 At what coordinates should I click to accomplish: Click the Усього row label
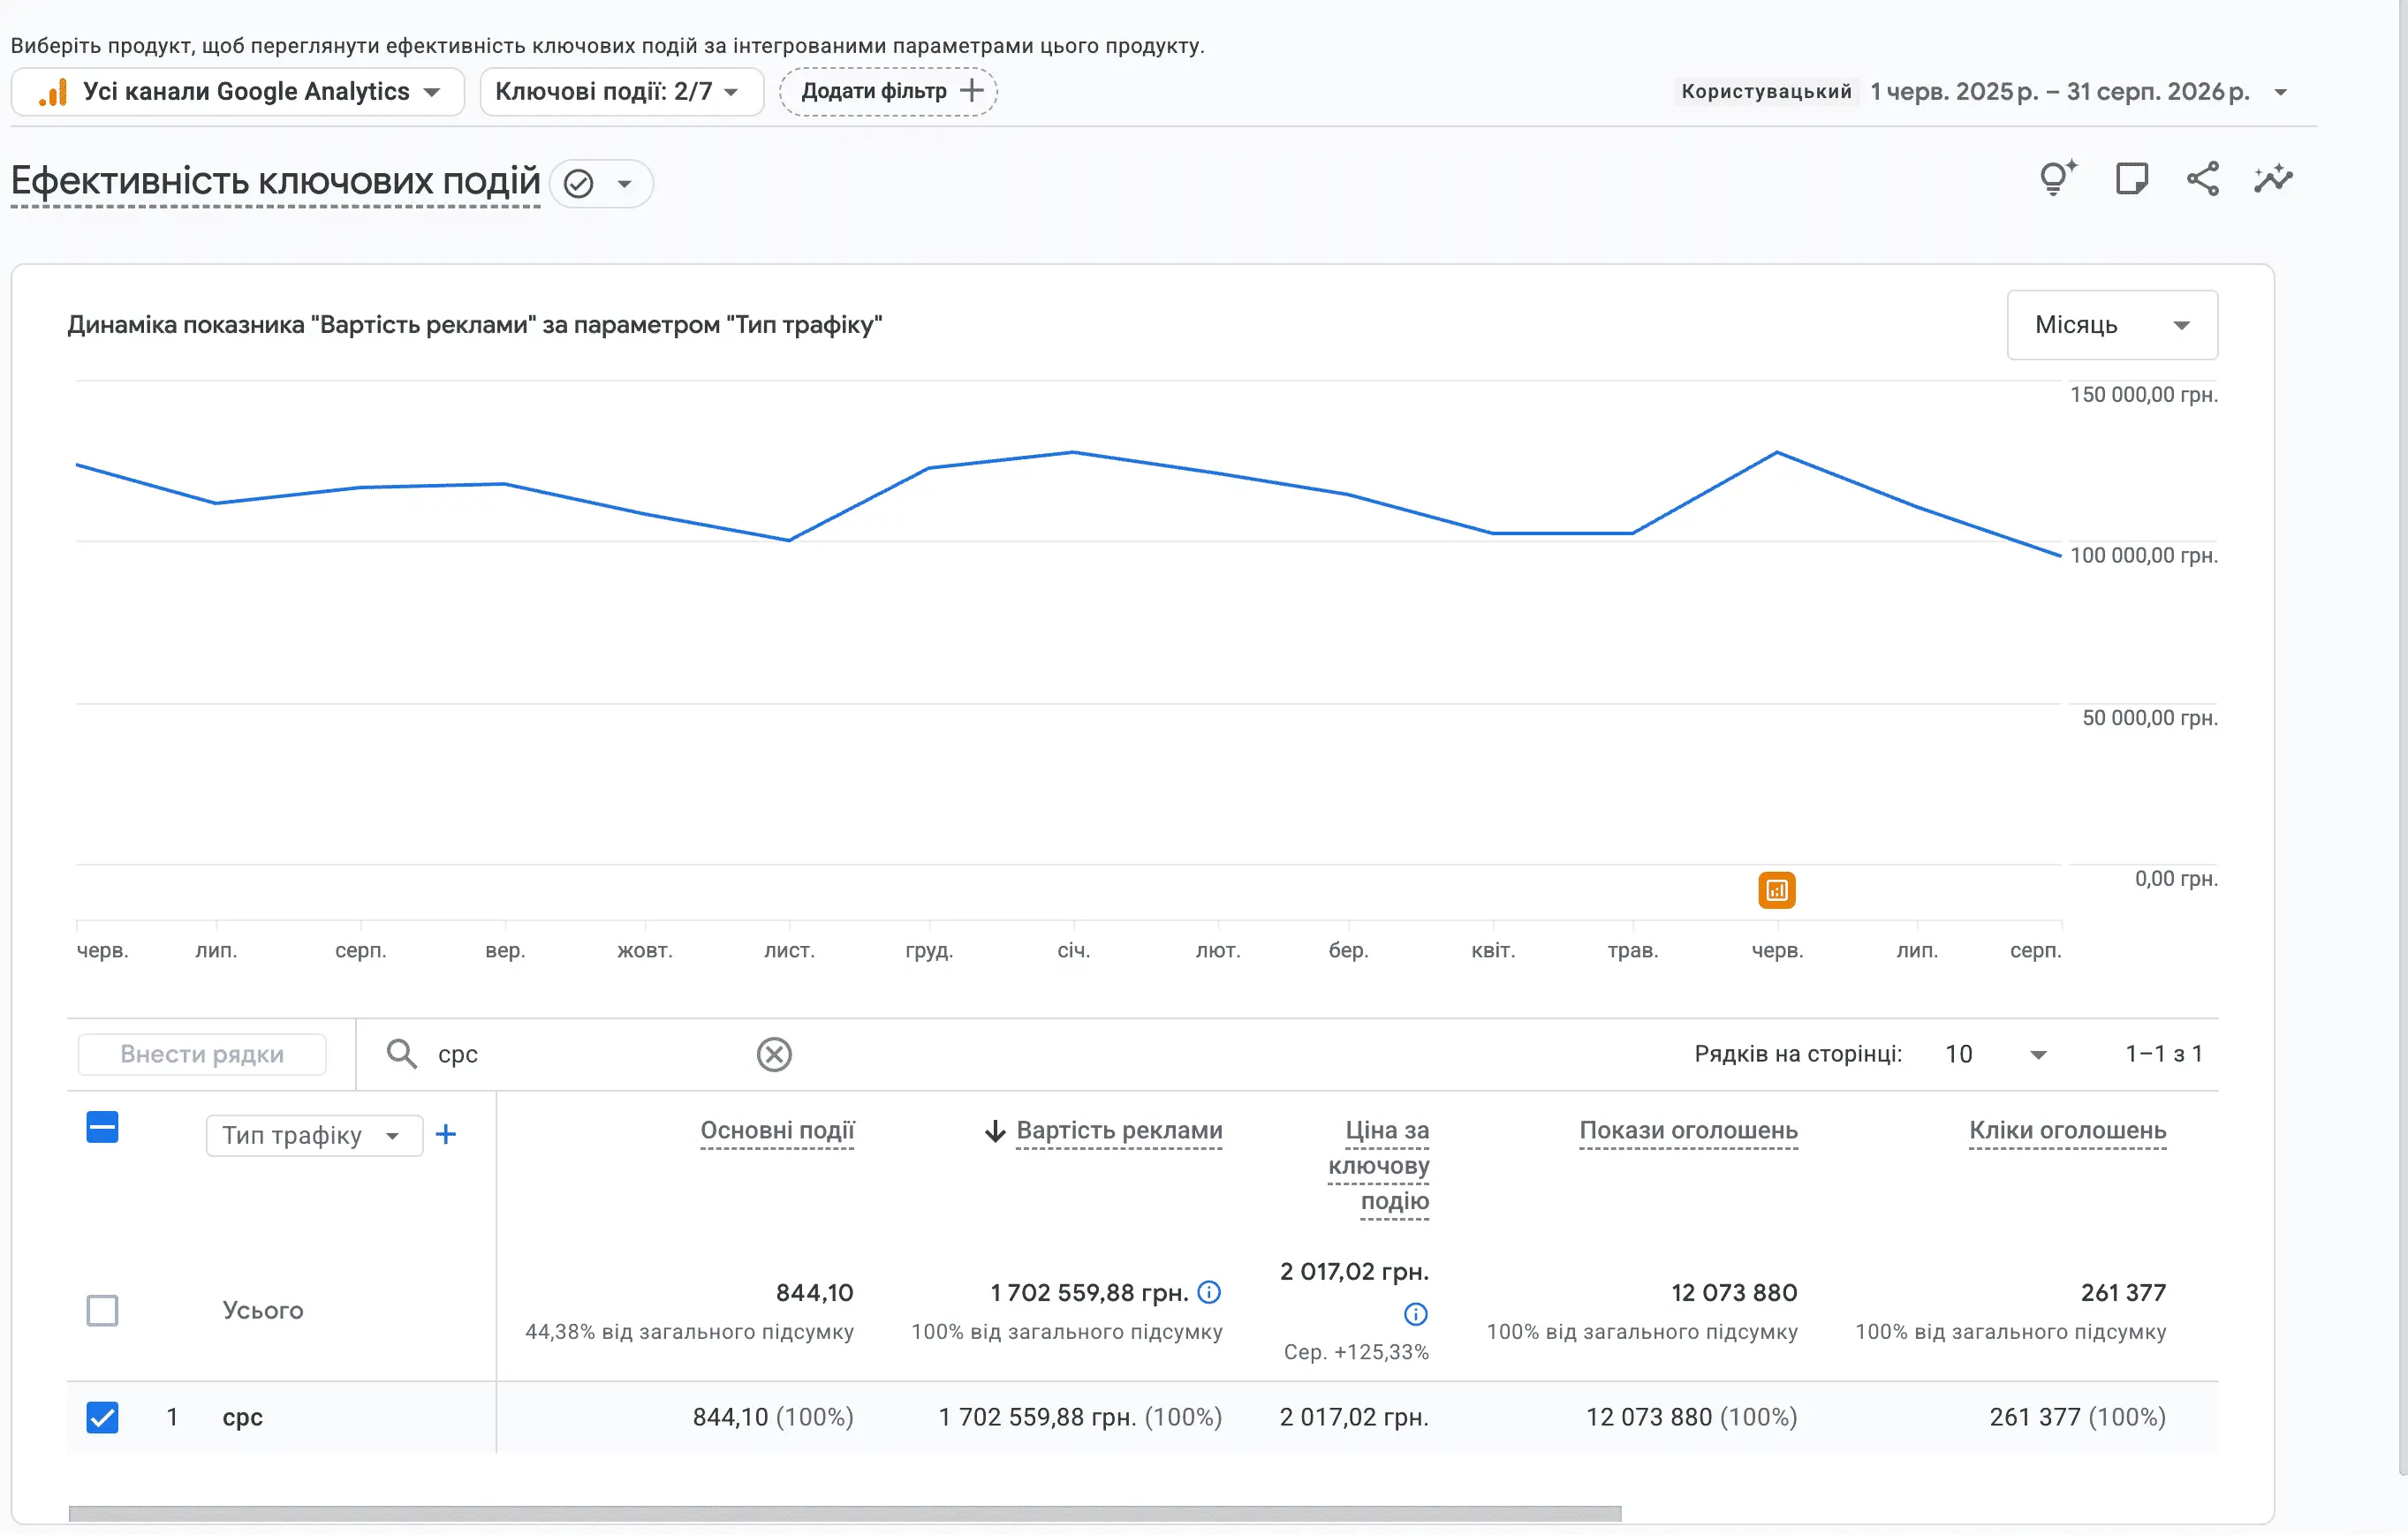point(262,1310)
